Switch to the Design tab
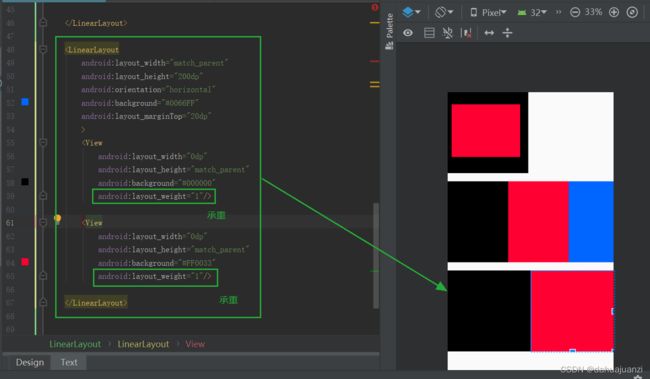650x379 pixels. 29,362
